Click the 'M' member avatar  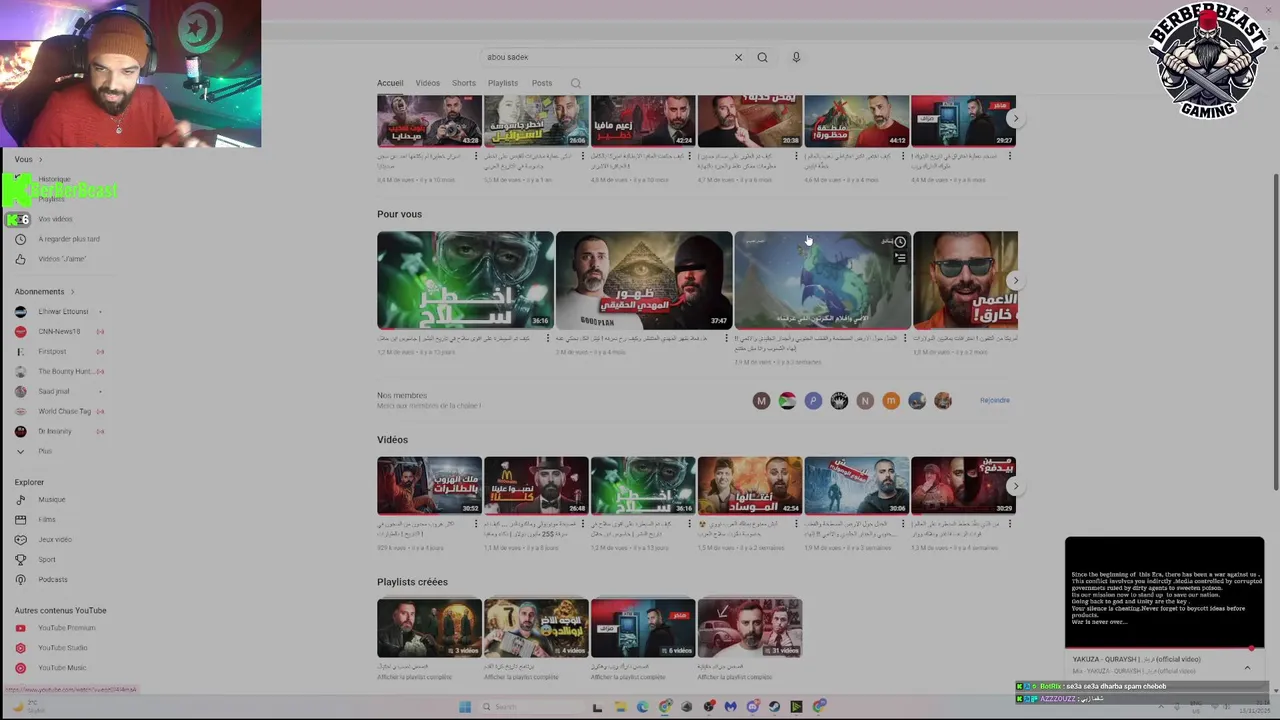point(761,401)
